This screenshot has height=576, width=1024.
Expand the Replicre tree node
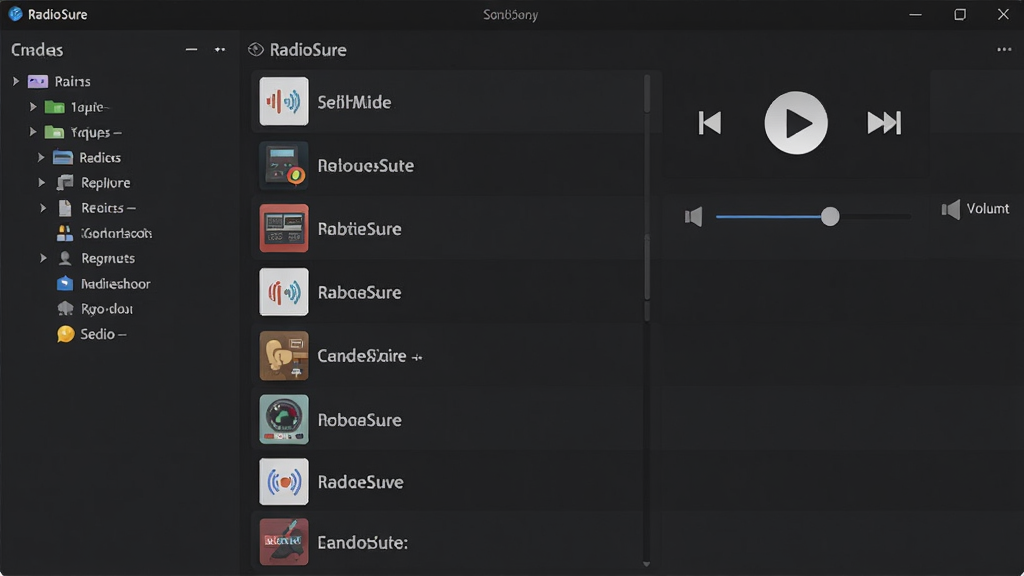[x=42, y=183]
